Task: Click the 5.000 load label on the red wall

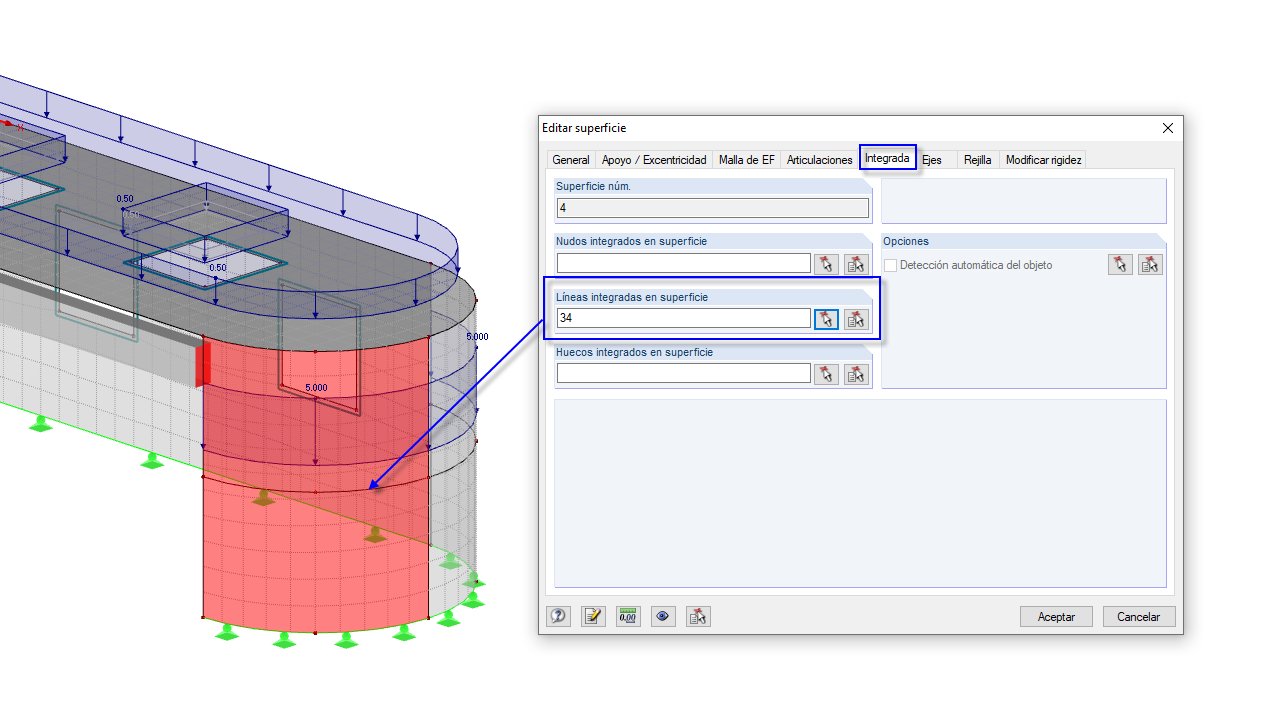Action: [316, 387]
